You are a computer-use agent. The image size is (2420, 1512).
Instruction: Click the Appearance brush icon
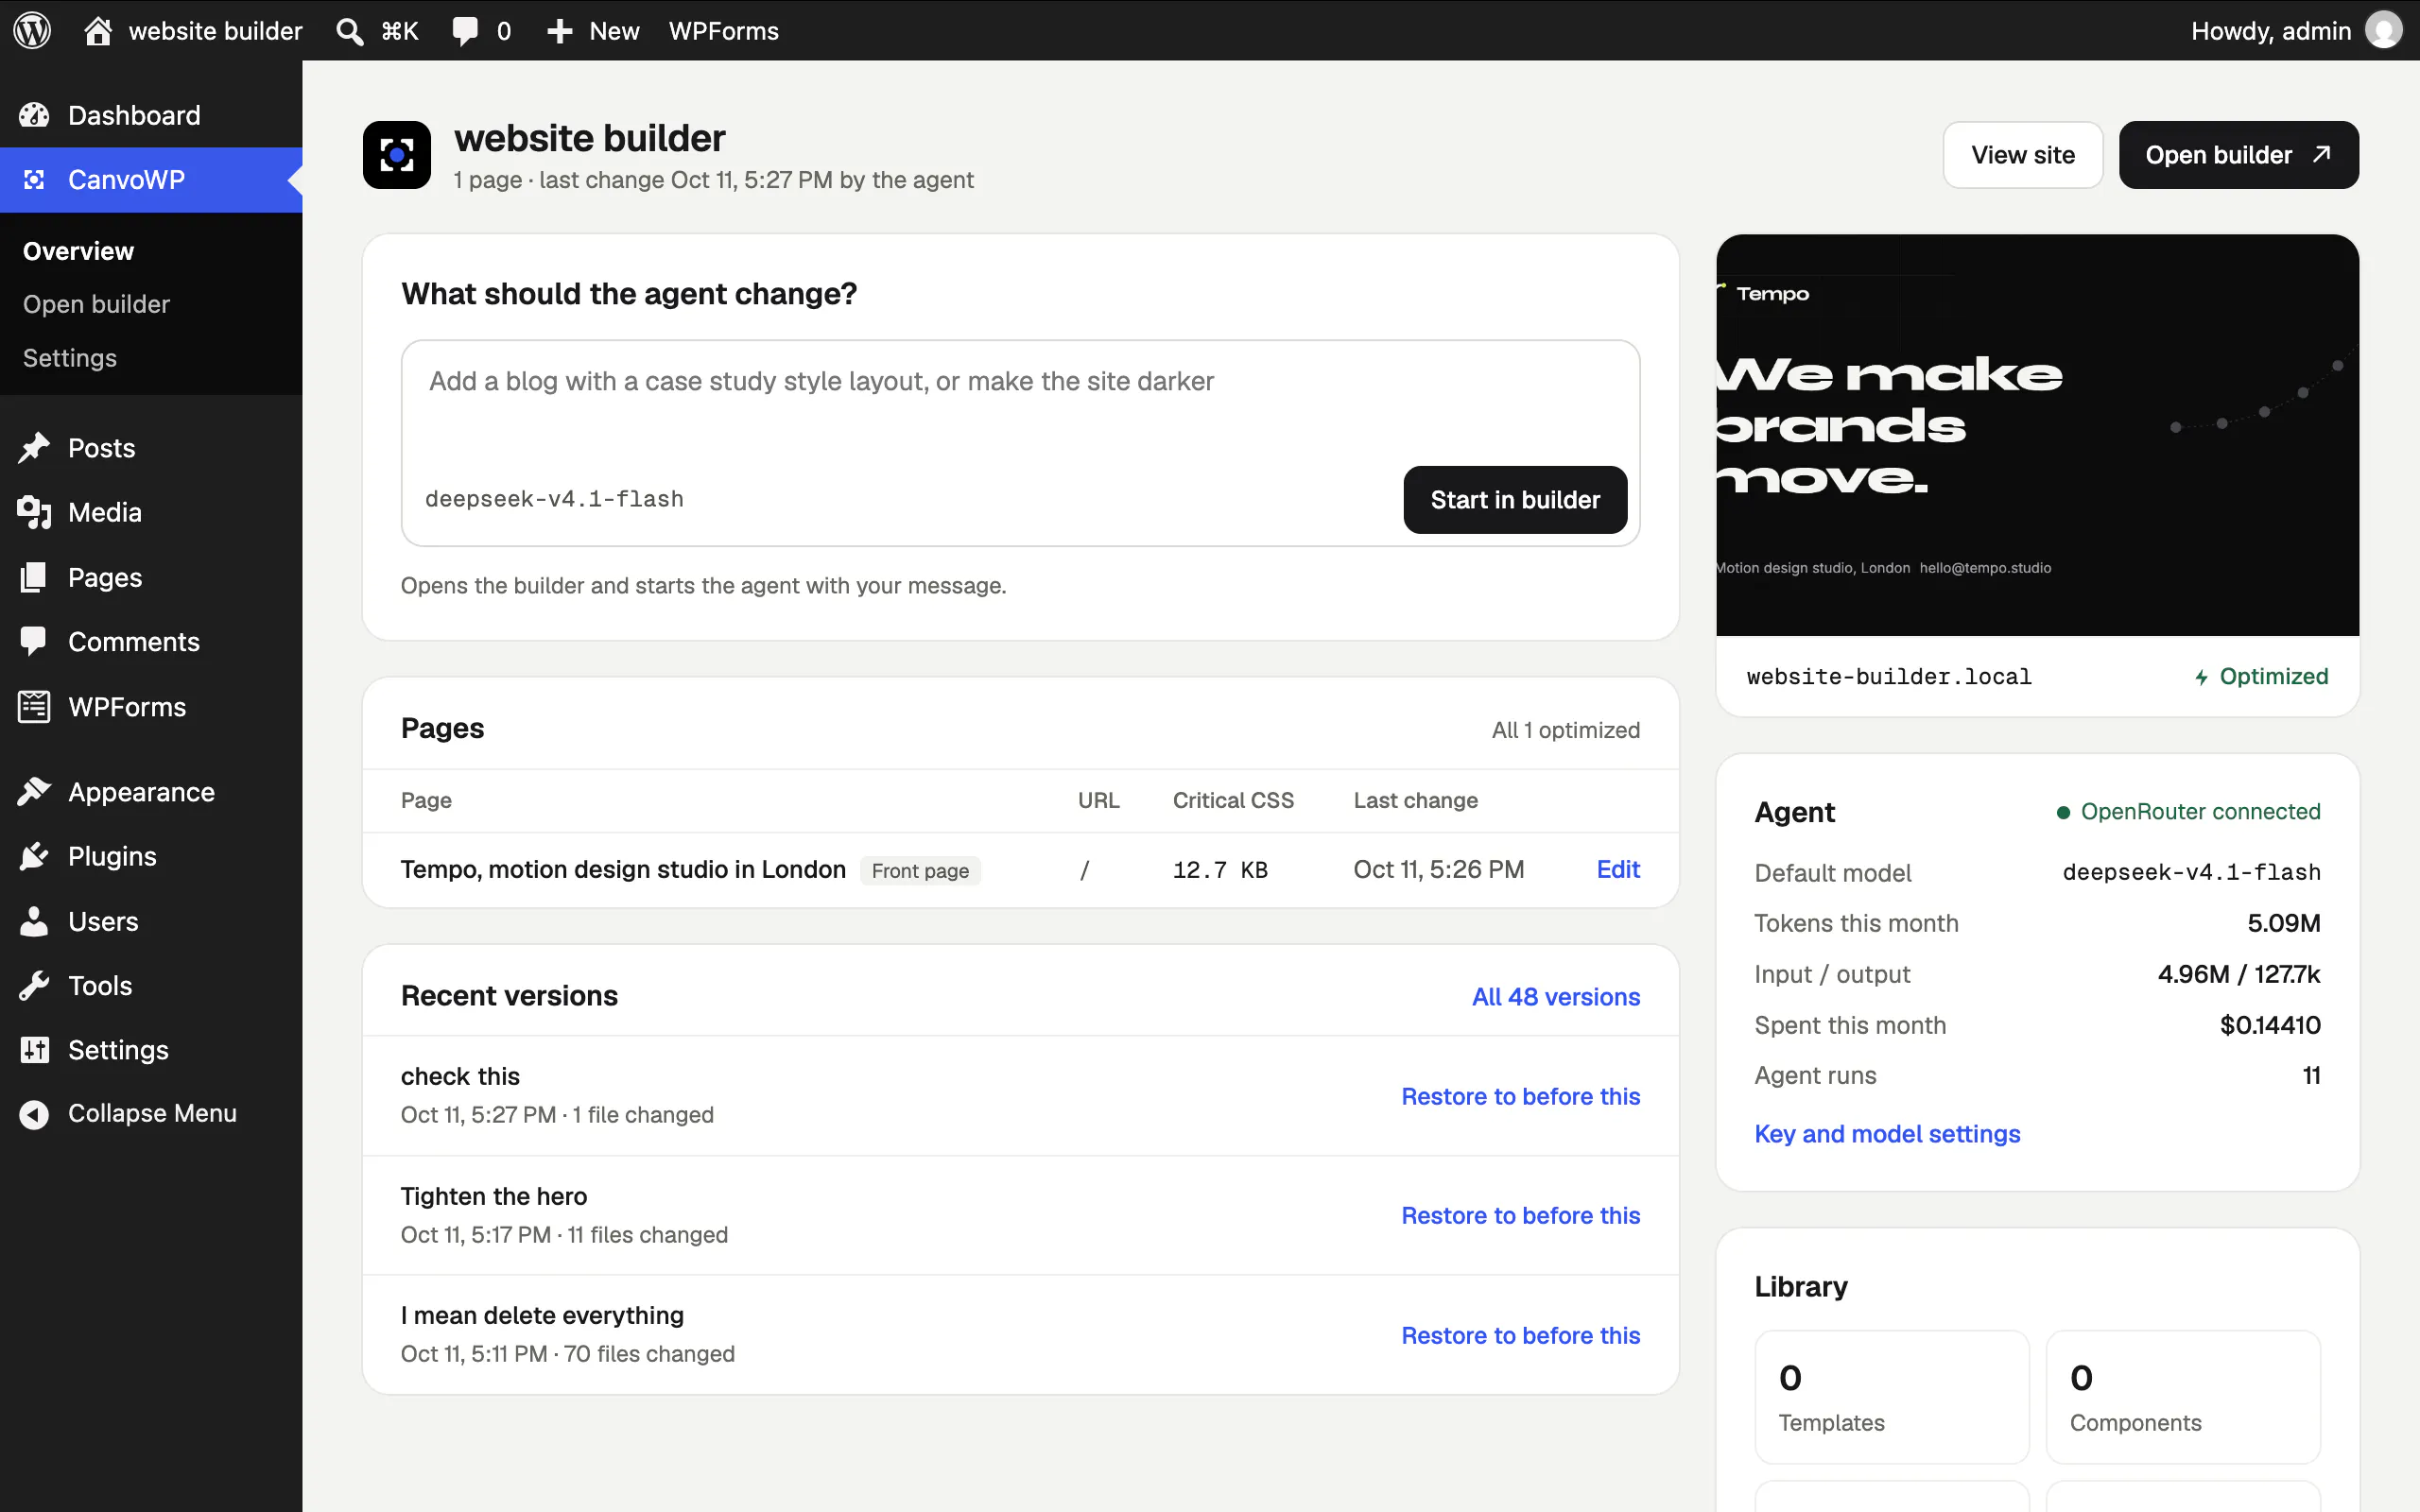coord(34,791)
